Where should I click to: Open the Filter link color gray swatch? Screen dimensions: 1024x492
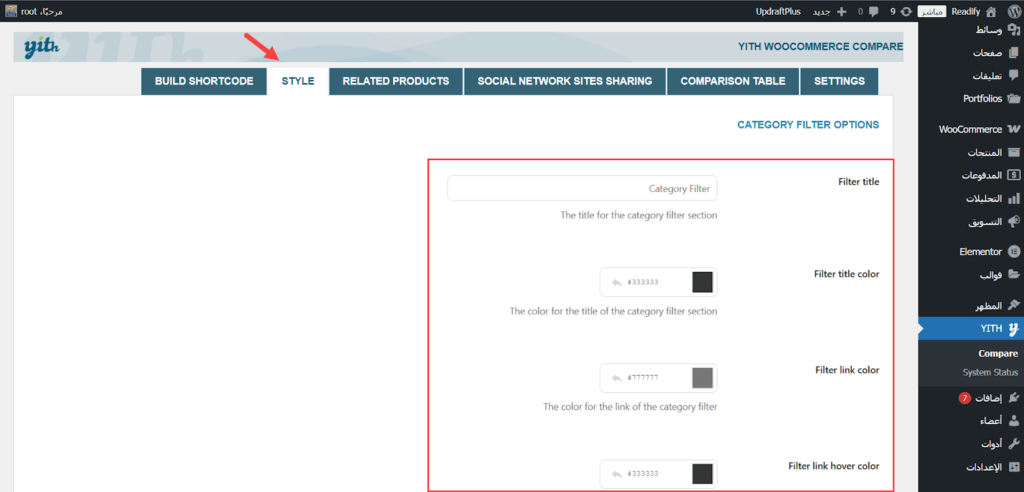point(702,378)
